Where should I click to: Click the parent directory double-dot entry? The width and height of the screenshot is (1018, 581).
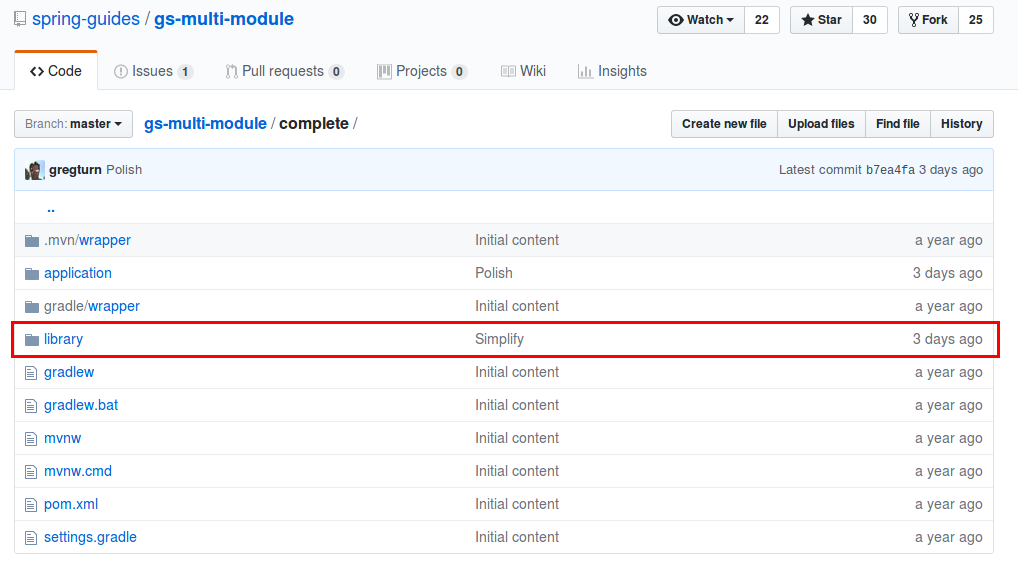pyautogui.click(x=50, y=207)
